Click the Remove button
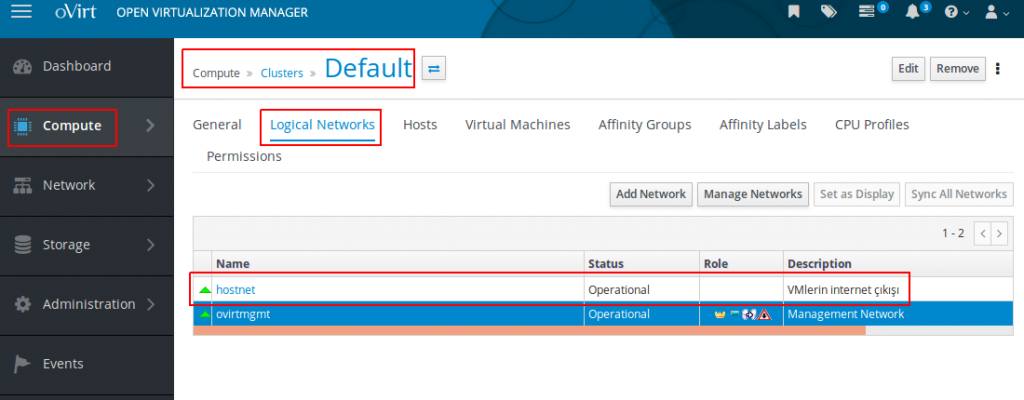The width and height of the screenshot is (1024, 400). (x=957, y=69)
